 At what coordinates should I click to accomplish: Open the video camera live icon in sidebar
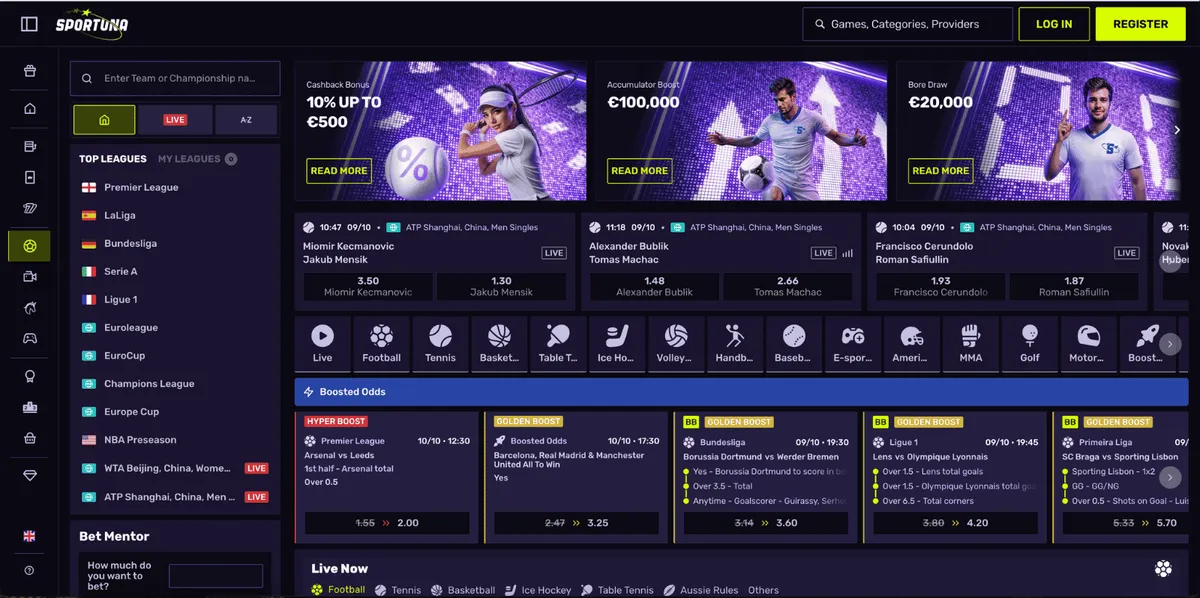click(30, 276)
